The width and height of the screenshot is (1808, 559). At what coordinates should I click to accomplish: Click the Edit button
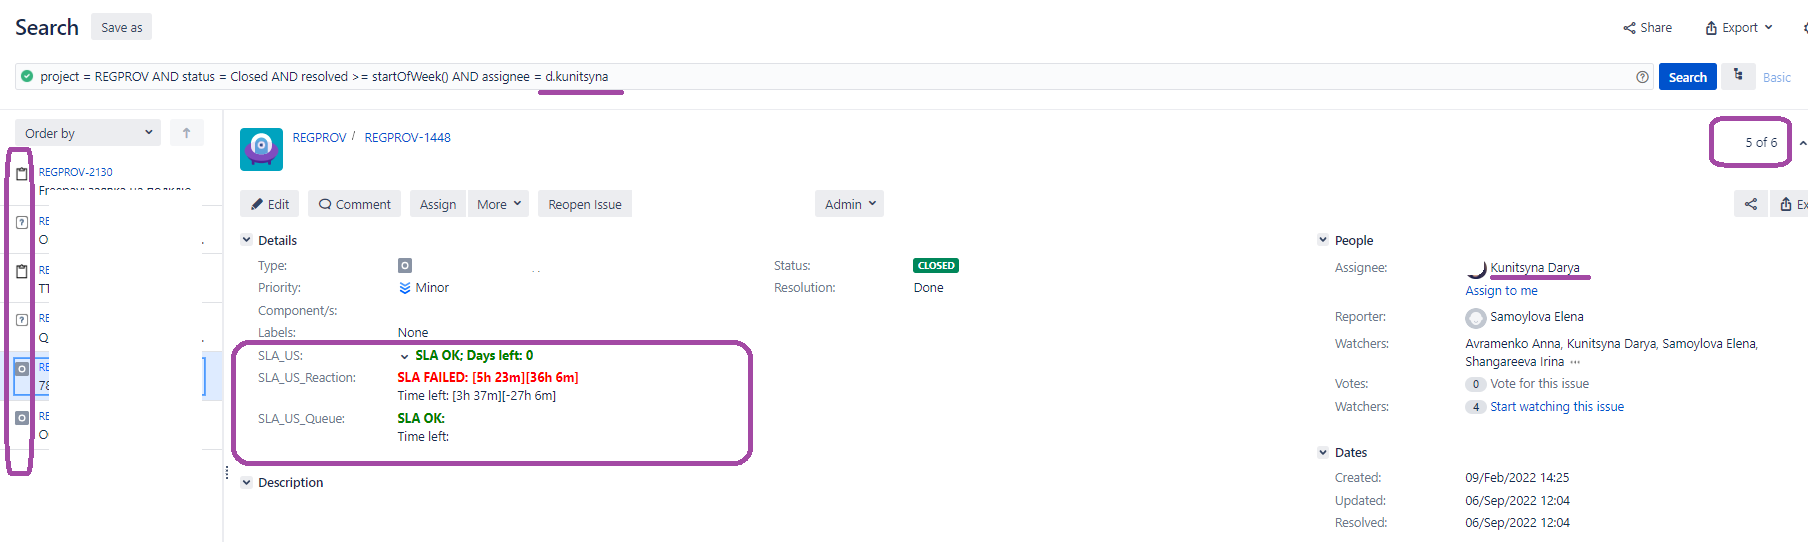270,204
